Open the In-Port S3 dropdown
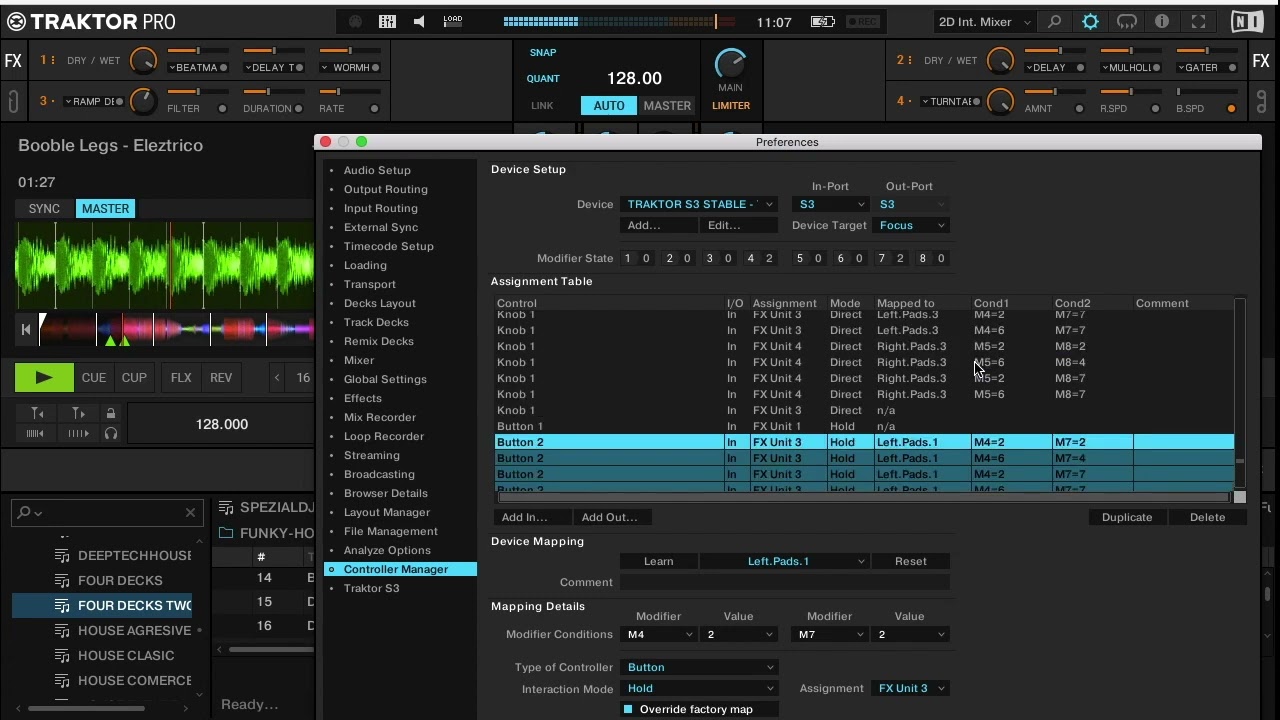 tap(831, 204)
